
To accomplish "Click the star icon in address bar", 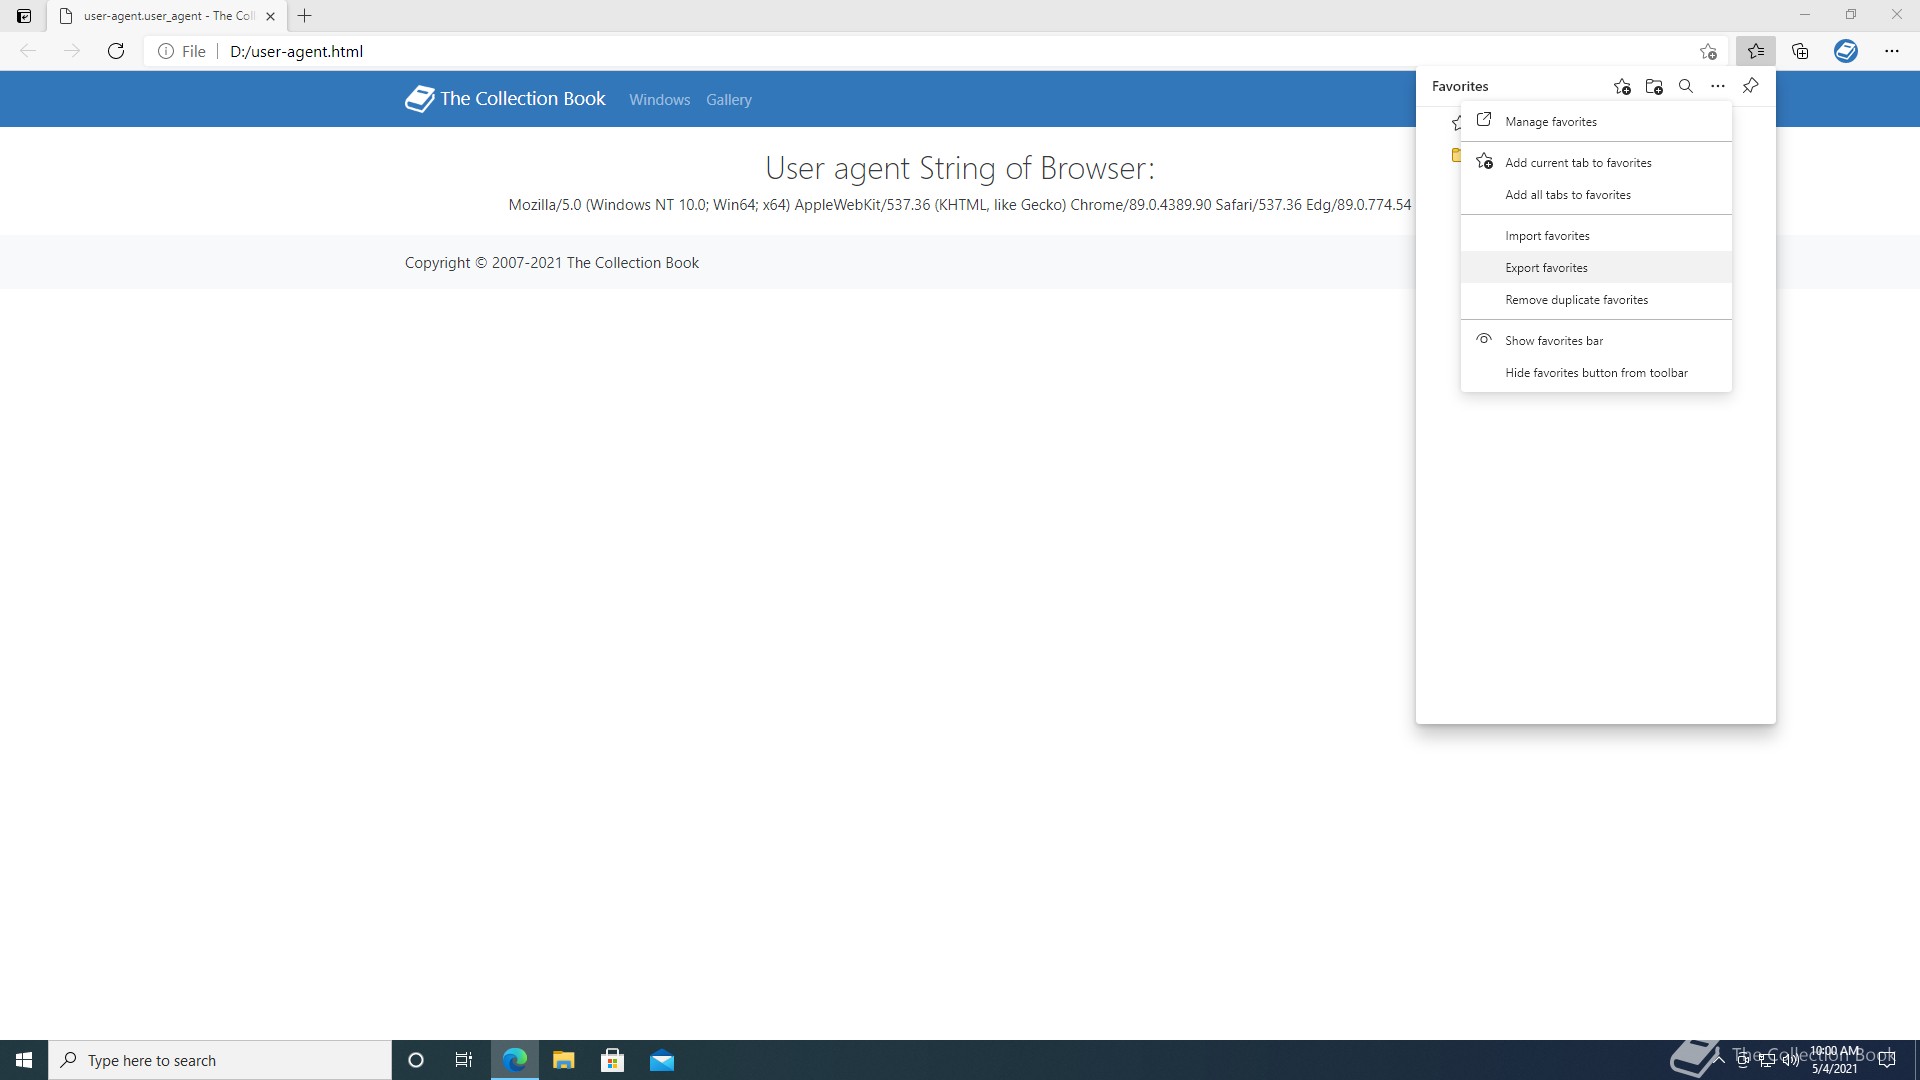I will (1708, 51).
